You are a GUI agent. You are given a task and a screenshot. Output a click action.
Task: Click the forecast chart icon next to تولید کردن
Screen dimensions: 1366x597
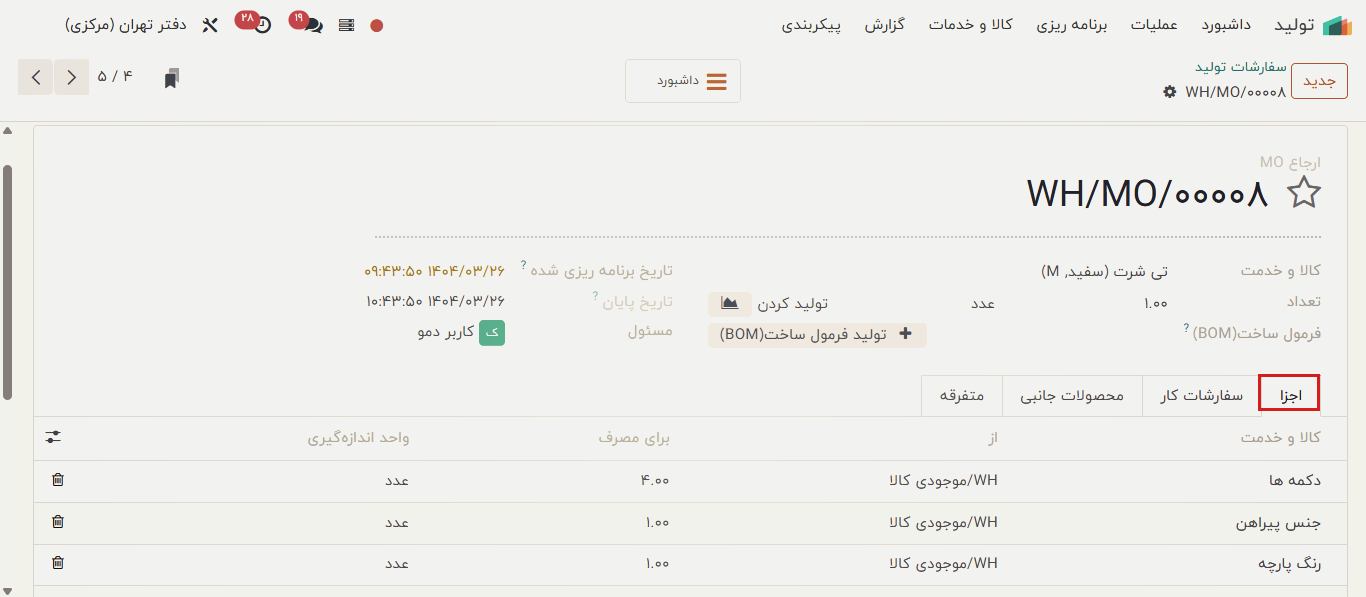[x=730, y=303]
